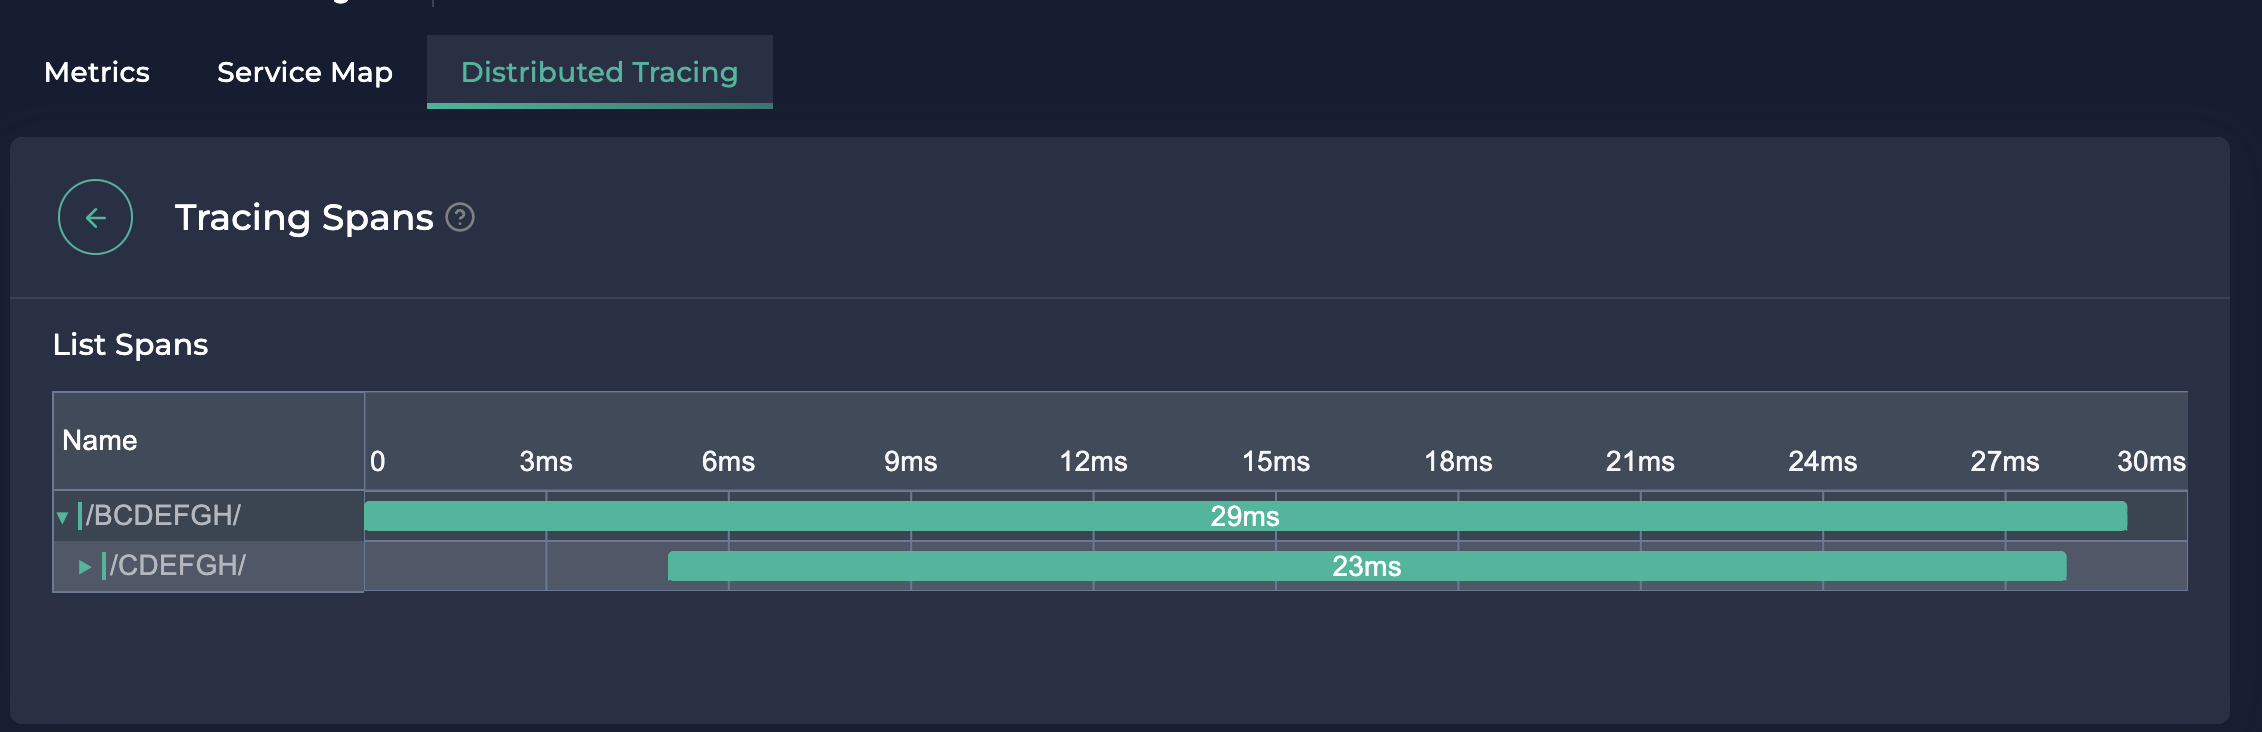Click the back arrow circle button
The width and height of the screenshot is (2262, 732).
tap(95, 217)
